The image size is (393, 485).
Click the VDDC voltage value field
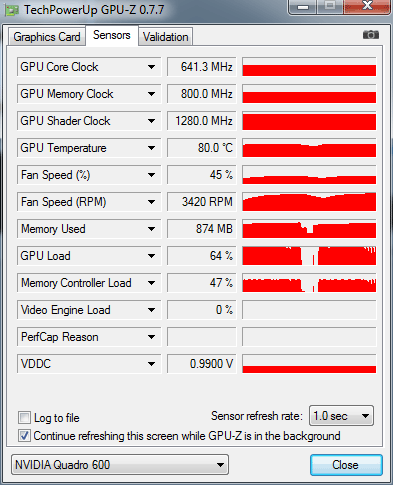[202, 364]
